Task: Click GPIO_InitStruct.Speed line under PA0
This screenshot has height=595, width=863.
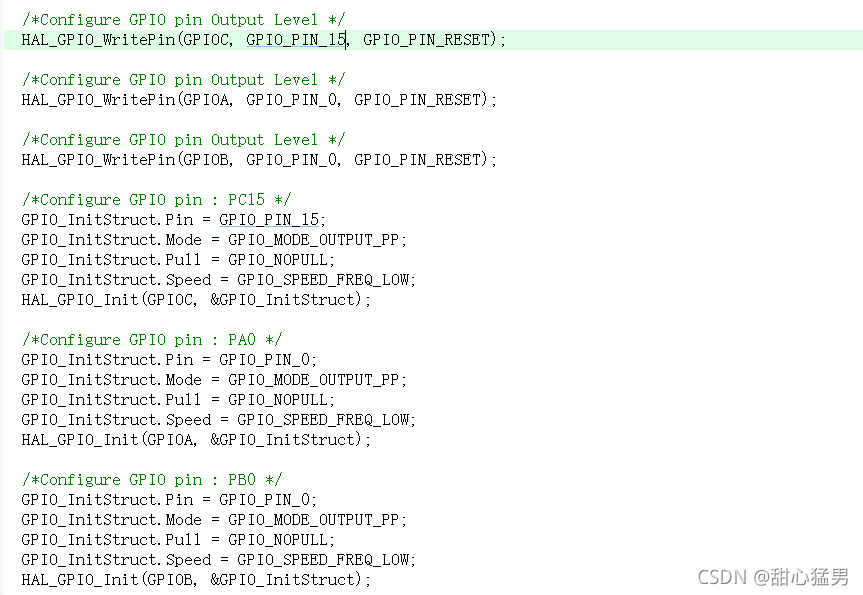Action: (219, 419)
